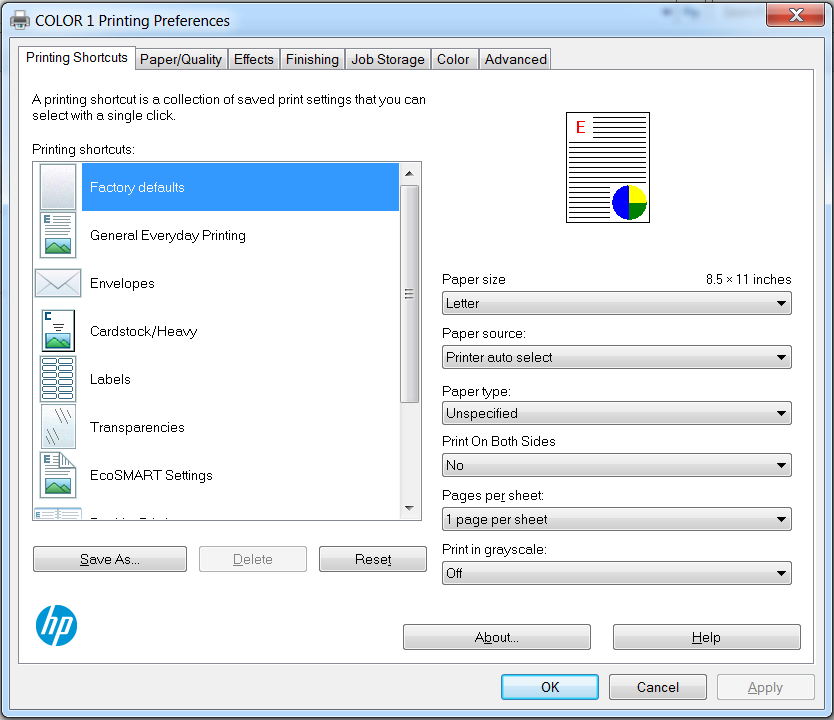Click the General Everyday Printing icon
The height and width of the screenshot is (720, 834).
pos(58,235)
